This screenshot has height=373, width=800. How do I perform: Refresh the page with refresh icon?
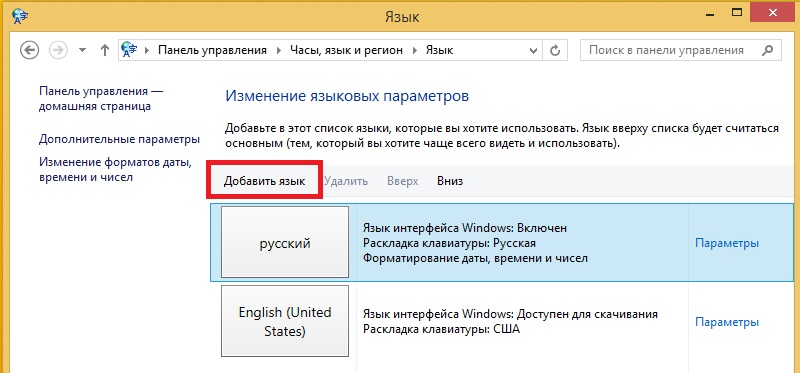(x=556, y=51)
